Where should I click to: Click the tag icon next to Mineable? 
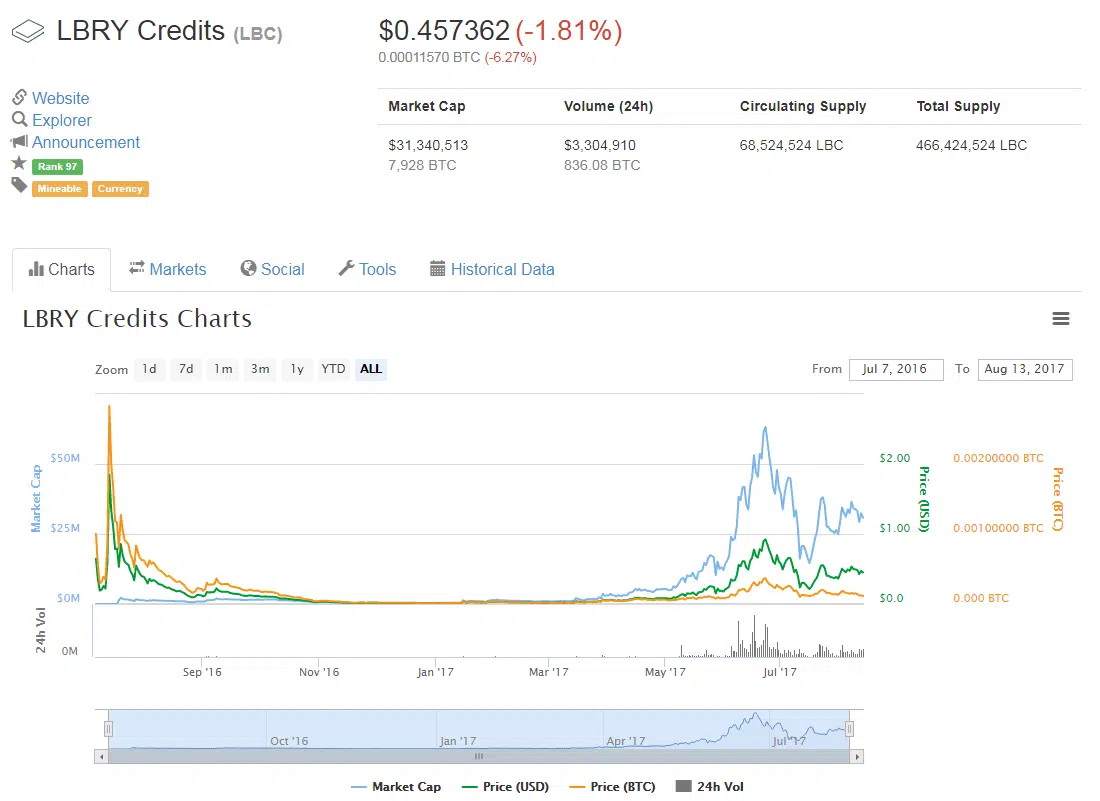pos(19,185)
